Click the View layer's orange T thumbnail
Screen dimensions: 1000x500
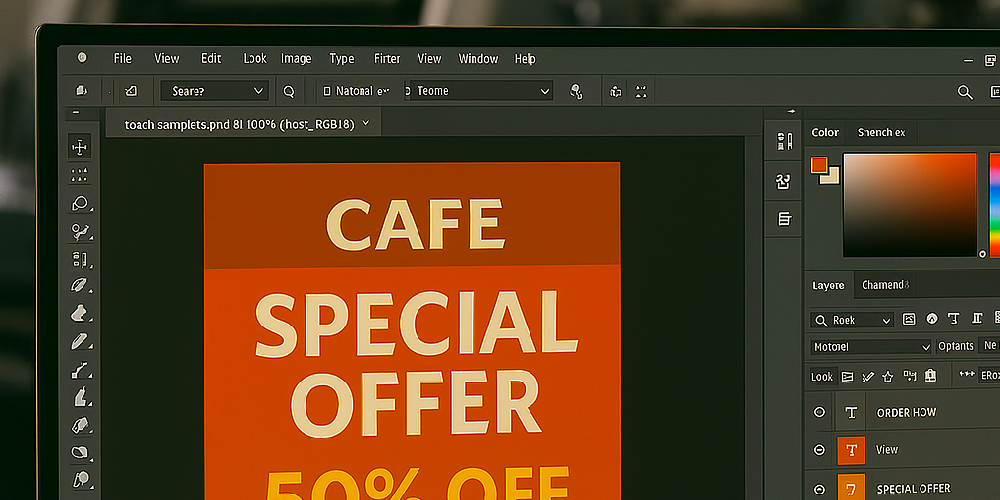click(x=851, y=450)
